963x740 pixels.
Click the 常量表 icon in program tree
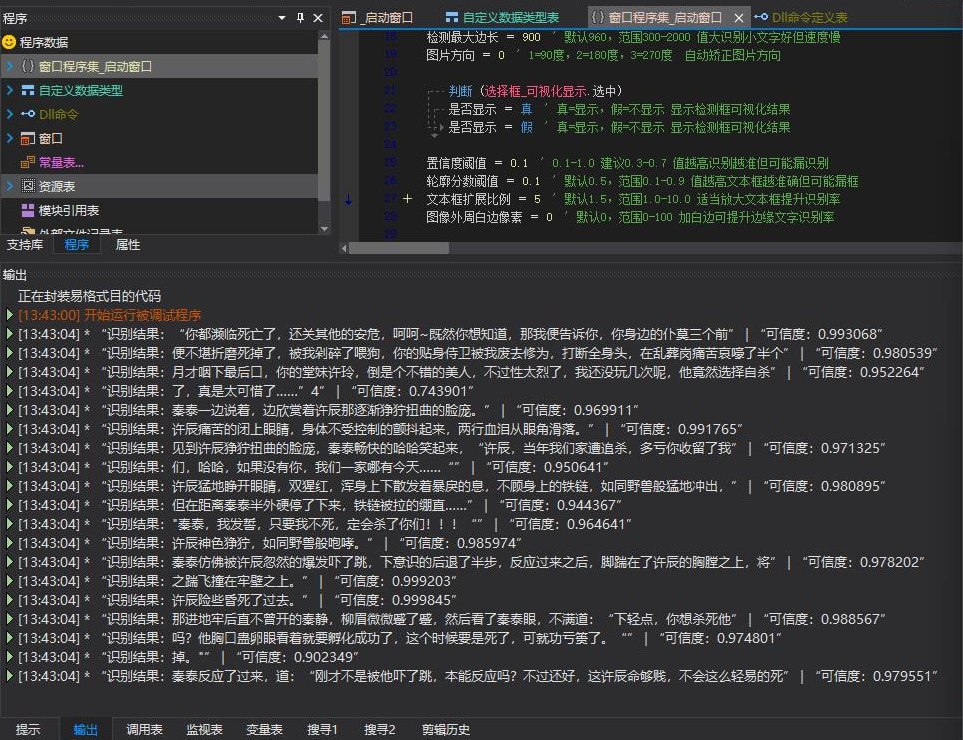point(27,162)
